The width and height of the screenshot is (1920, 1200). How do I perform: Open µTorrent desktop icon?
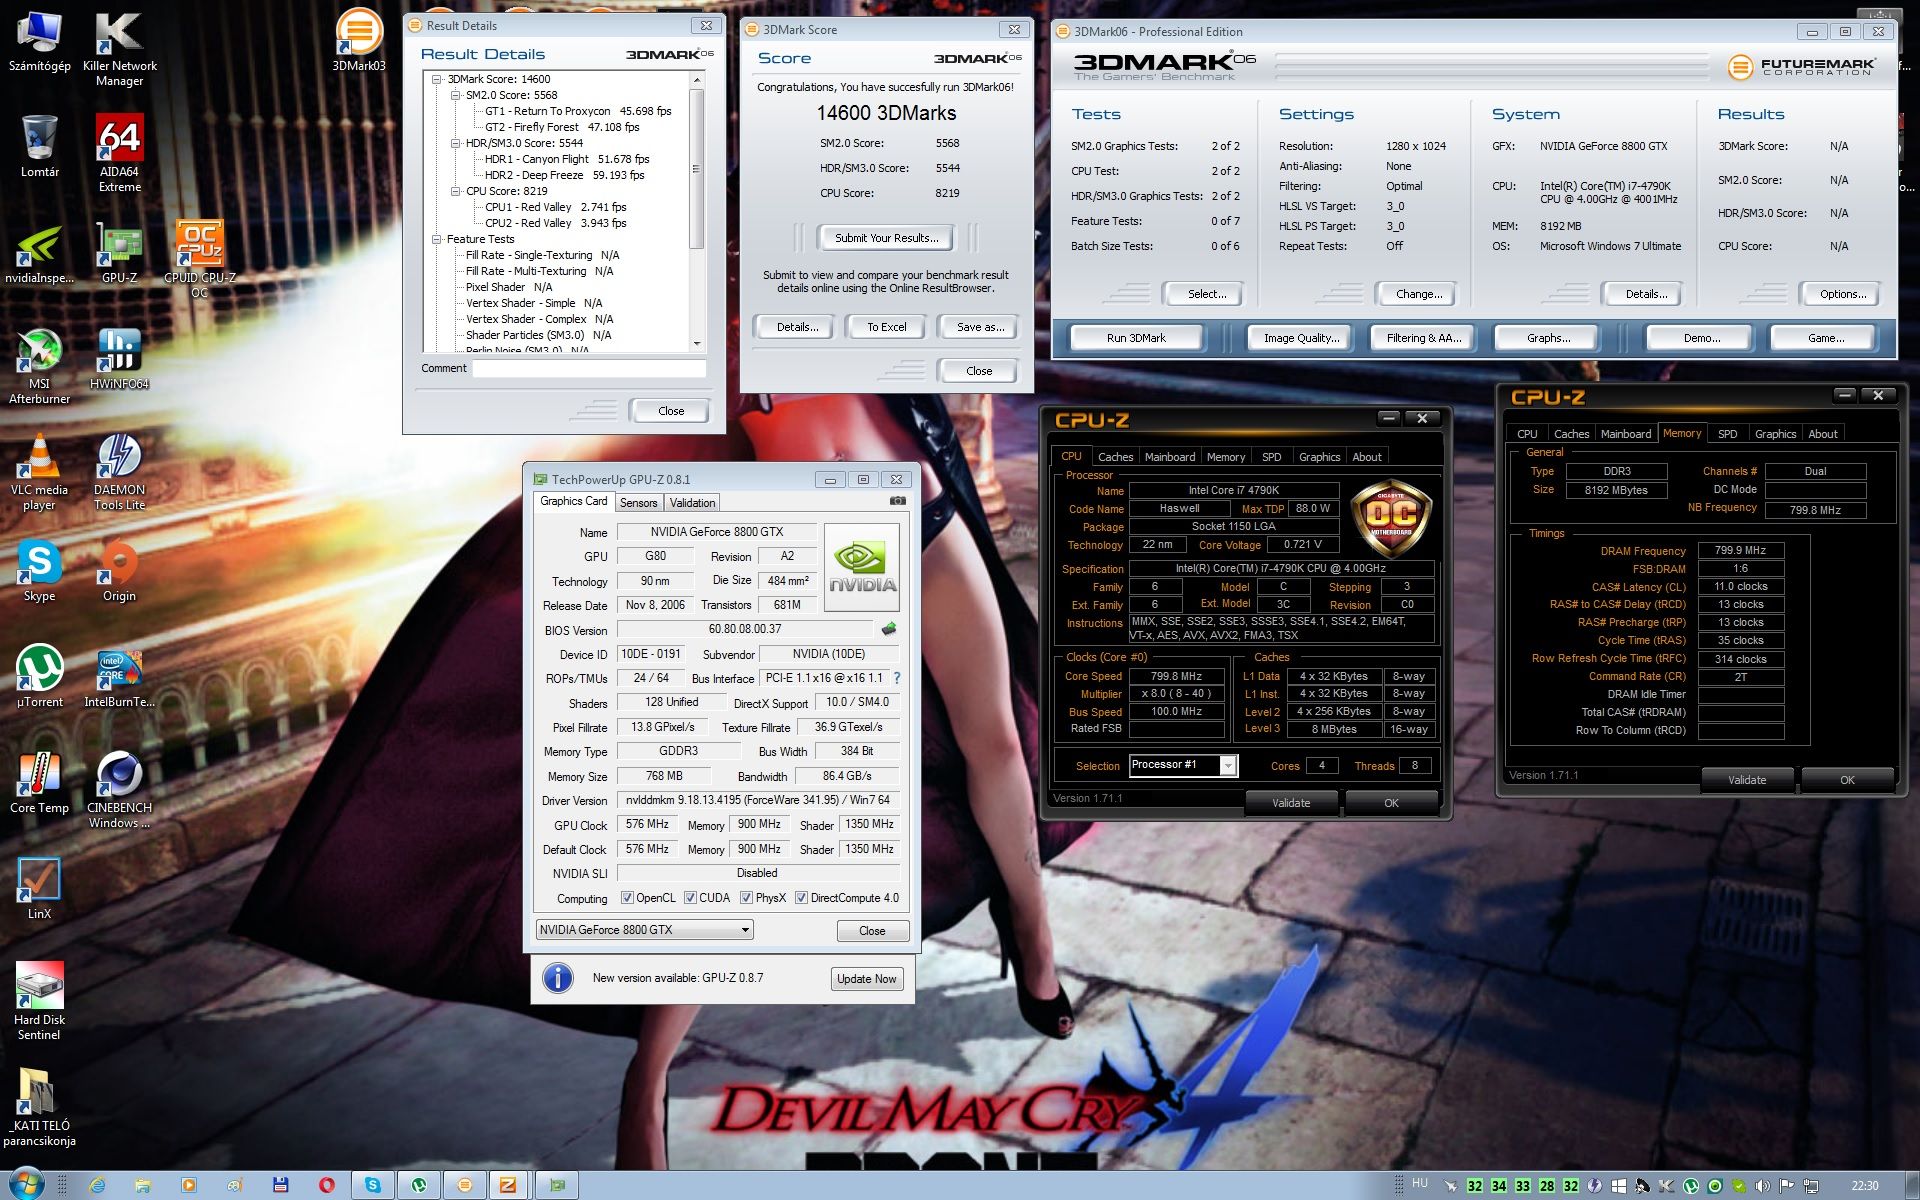[x=39, y=678]
